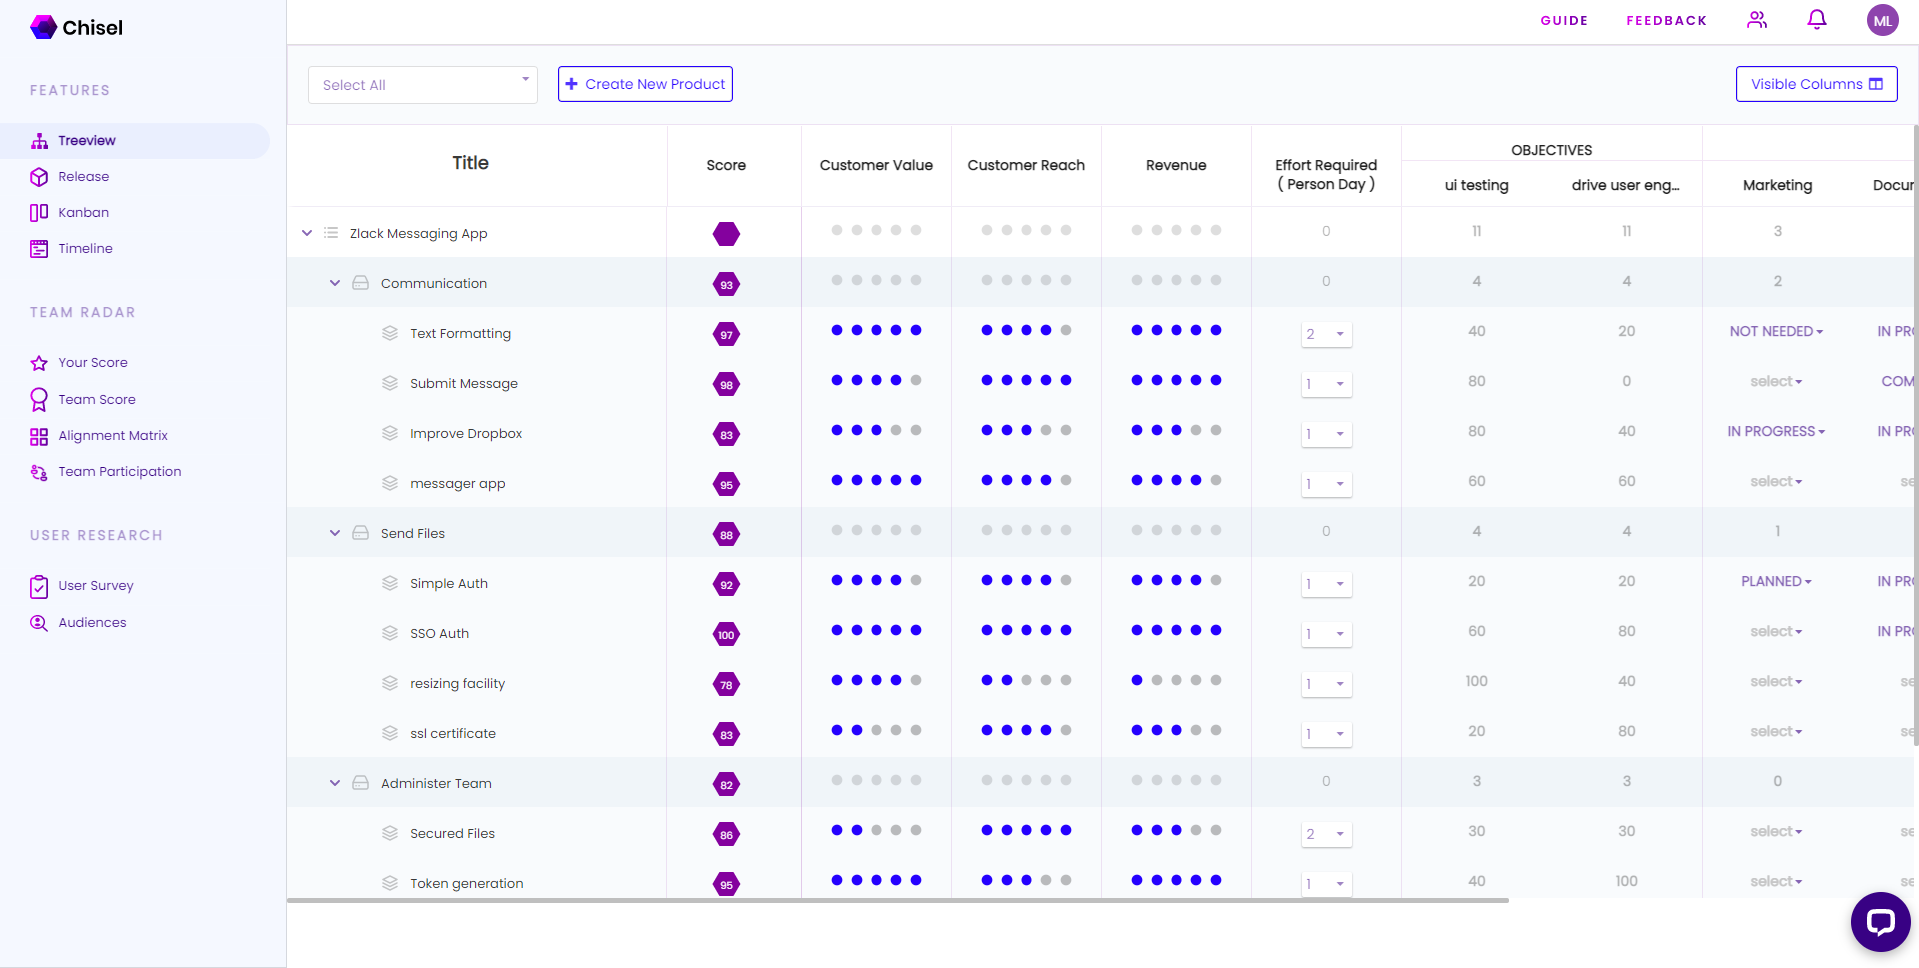The width and height of the screenshot is (1919, 968).
Task: Open the Visible Columns settings
Action: pos(1816,84)
